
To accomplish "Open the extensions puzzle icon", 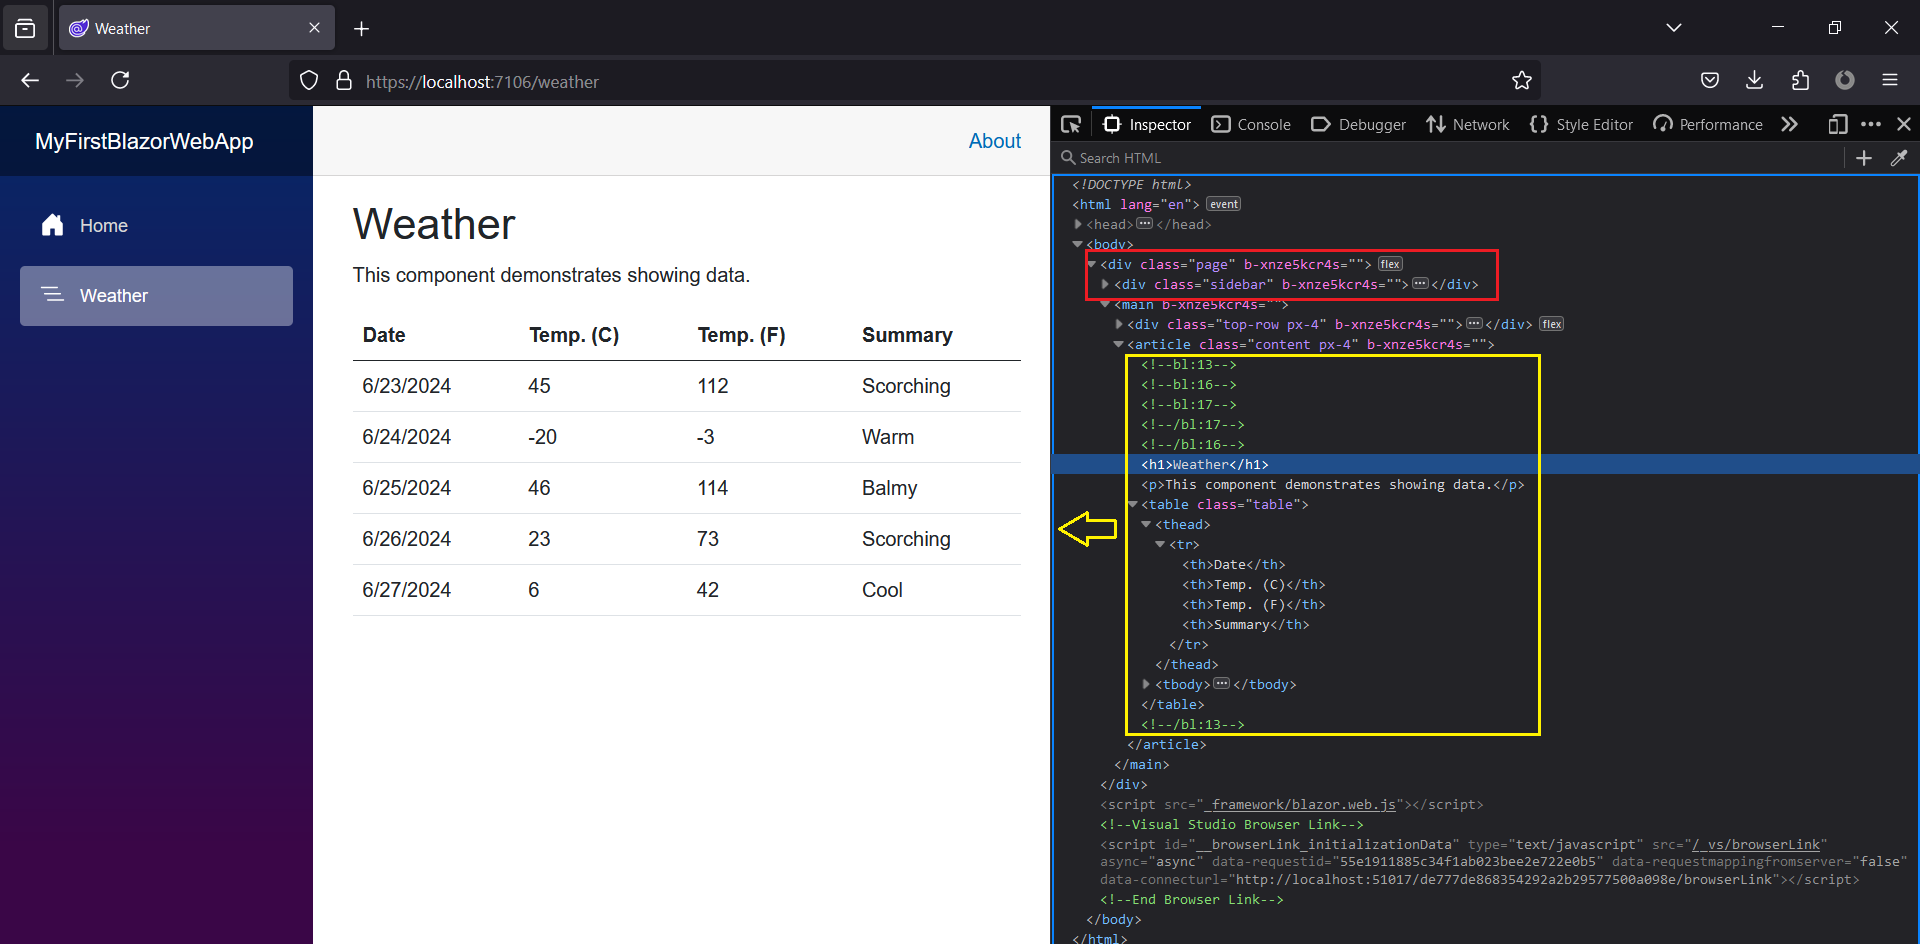I will pyautogui.click(x=1800, y=81).
